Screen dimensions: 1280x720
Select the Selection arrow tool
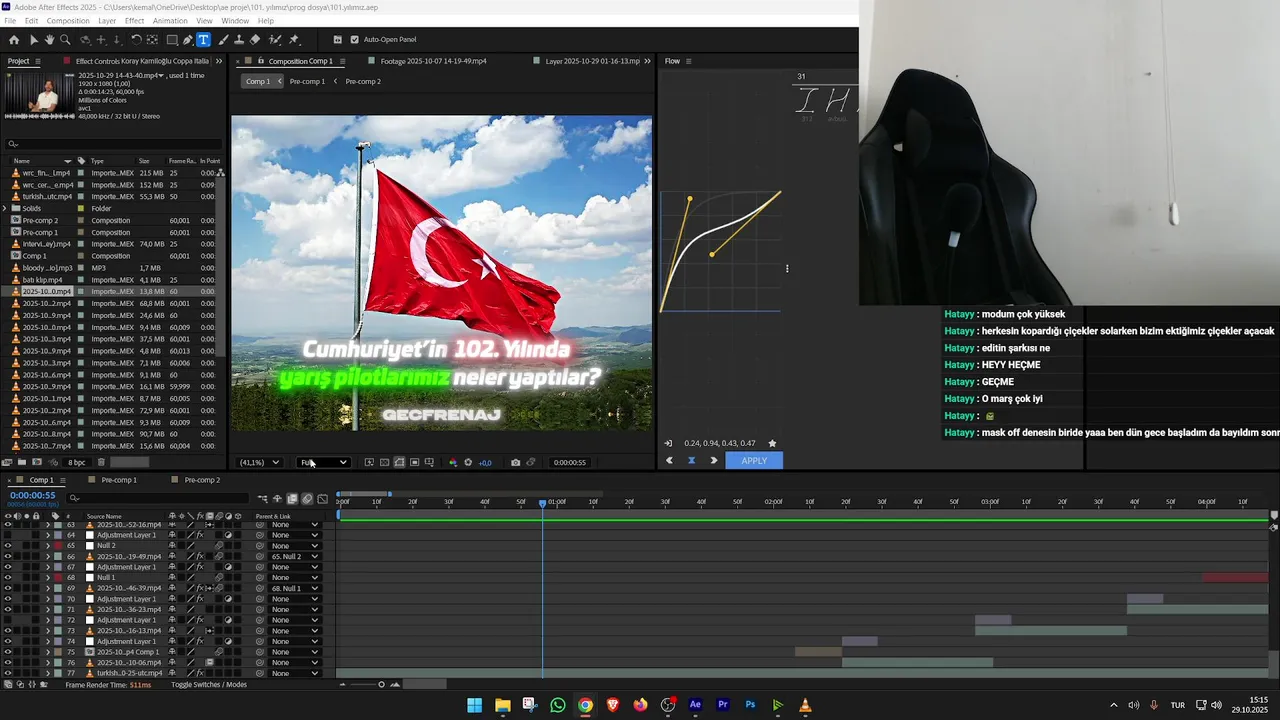[34, 40]
